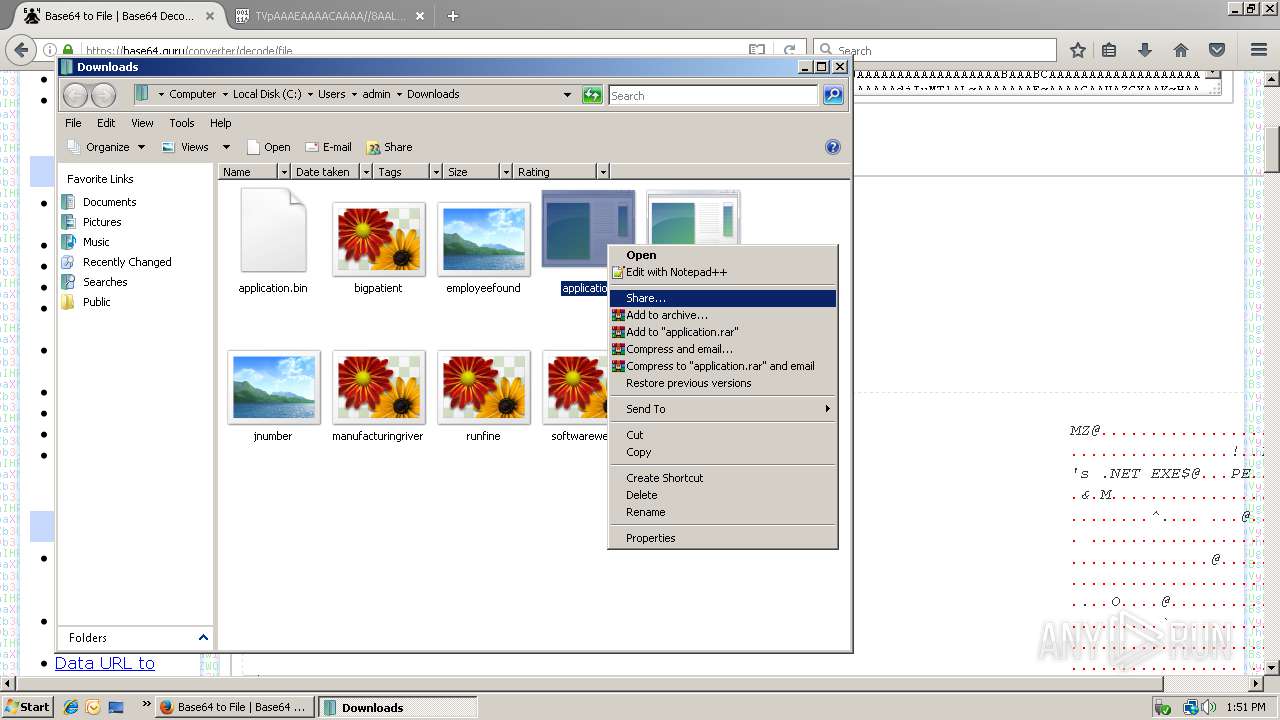The width and height of the screenshot is (1280, 720).
Task: Choose Copy in the context menu
Action: pos(723,452)
